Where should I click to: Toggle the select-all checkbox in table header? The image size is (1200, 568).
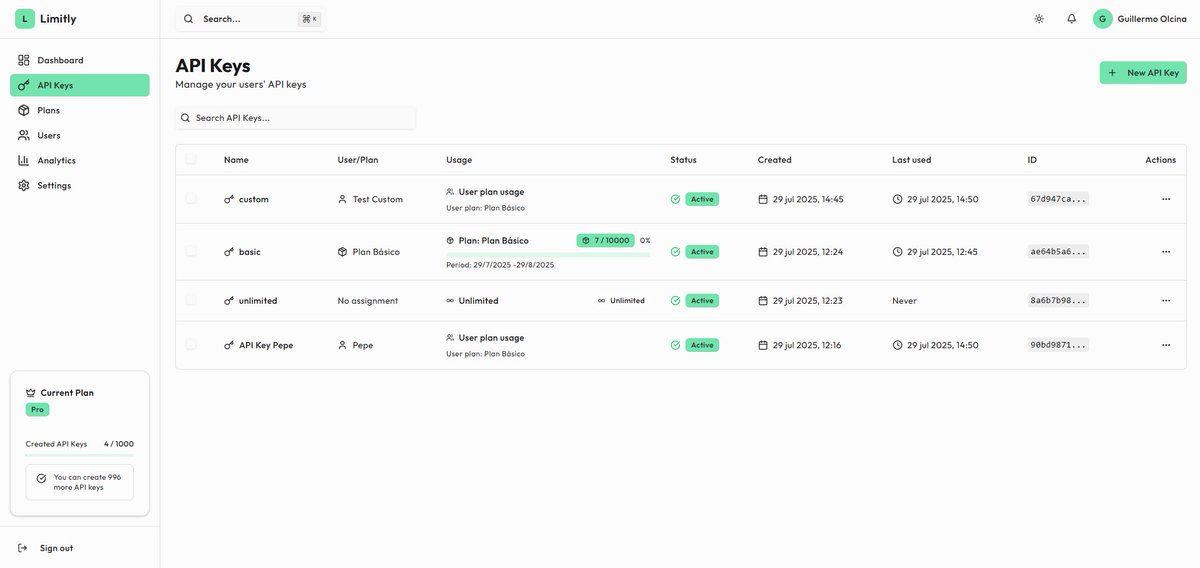coord(191,159)
